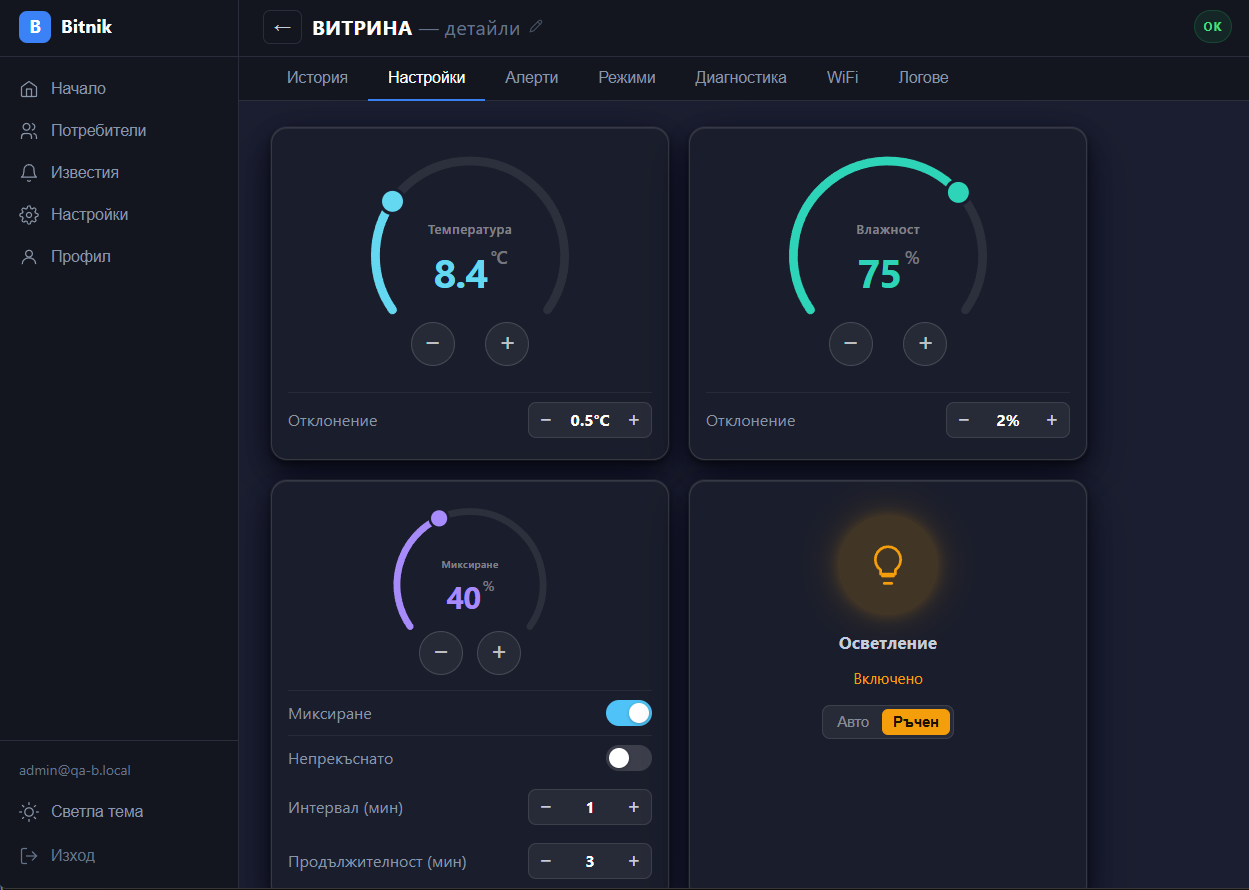Switch lighting mode to Авто
1249x890 pixels.
(x=853, y=722)
